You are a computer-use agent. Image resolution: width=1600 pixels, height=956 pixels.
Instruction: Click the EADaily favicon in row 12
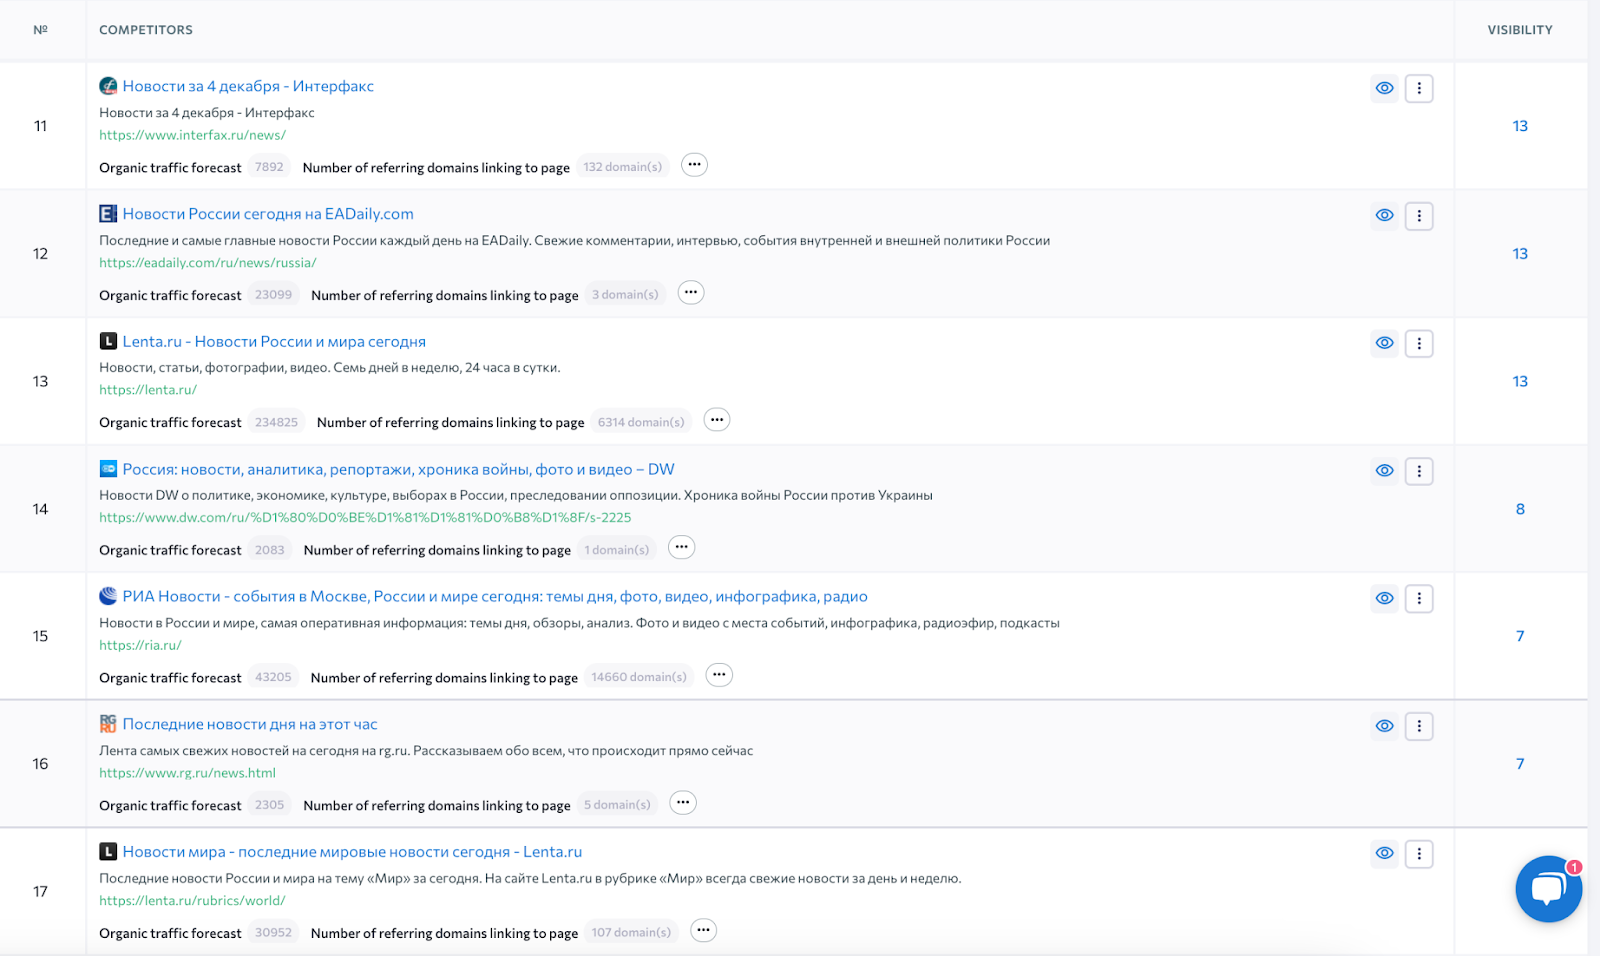[108, 214]
